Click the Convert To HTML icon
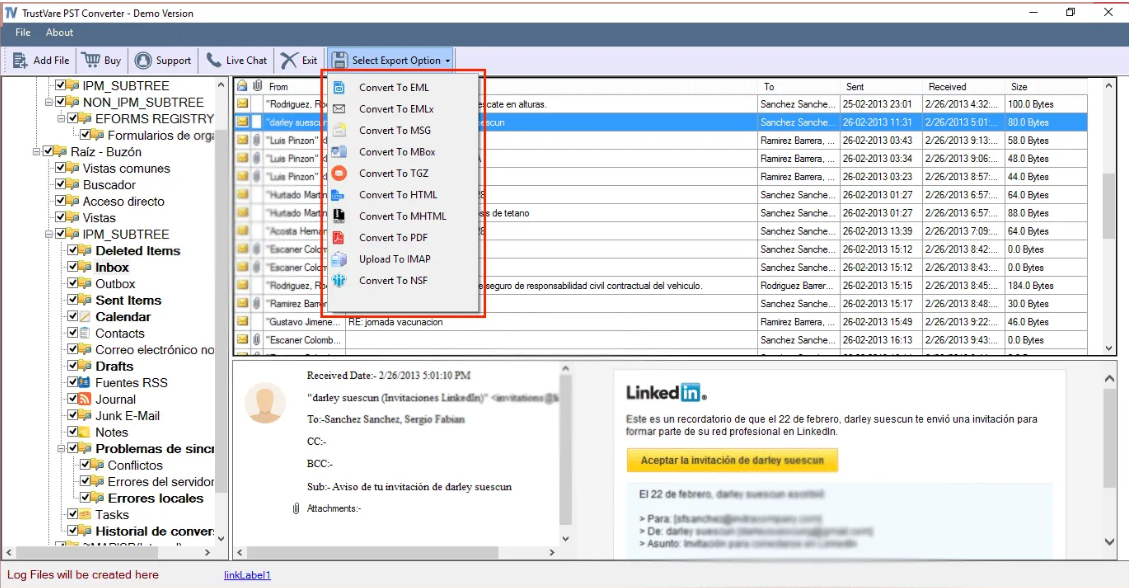Viewport: 1129px width, 588px height. (x=338, y=195)
